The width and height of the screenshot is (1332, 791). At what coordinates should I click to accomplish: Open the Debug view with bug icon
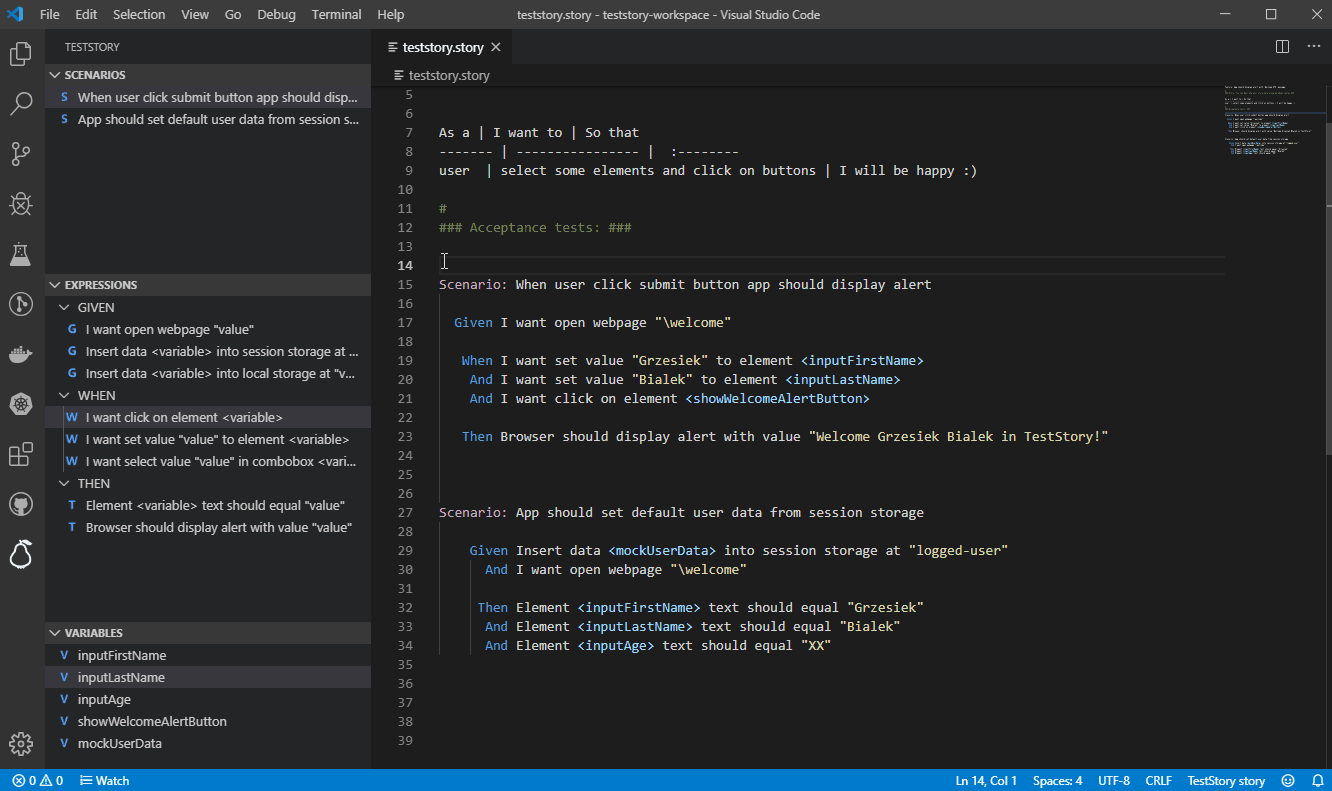pos(21,204)
